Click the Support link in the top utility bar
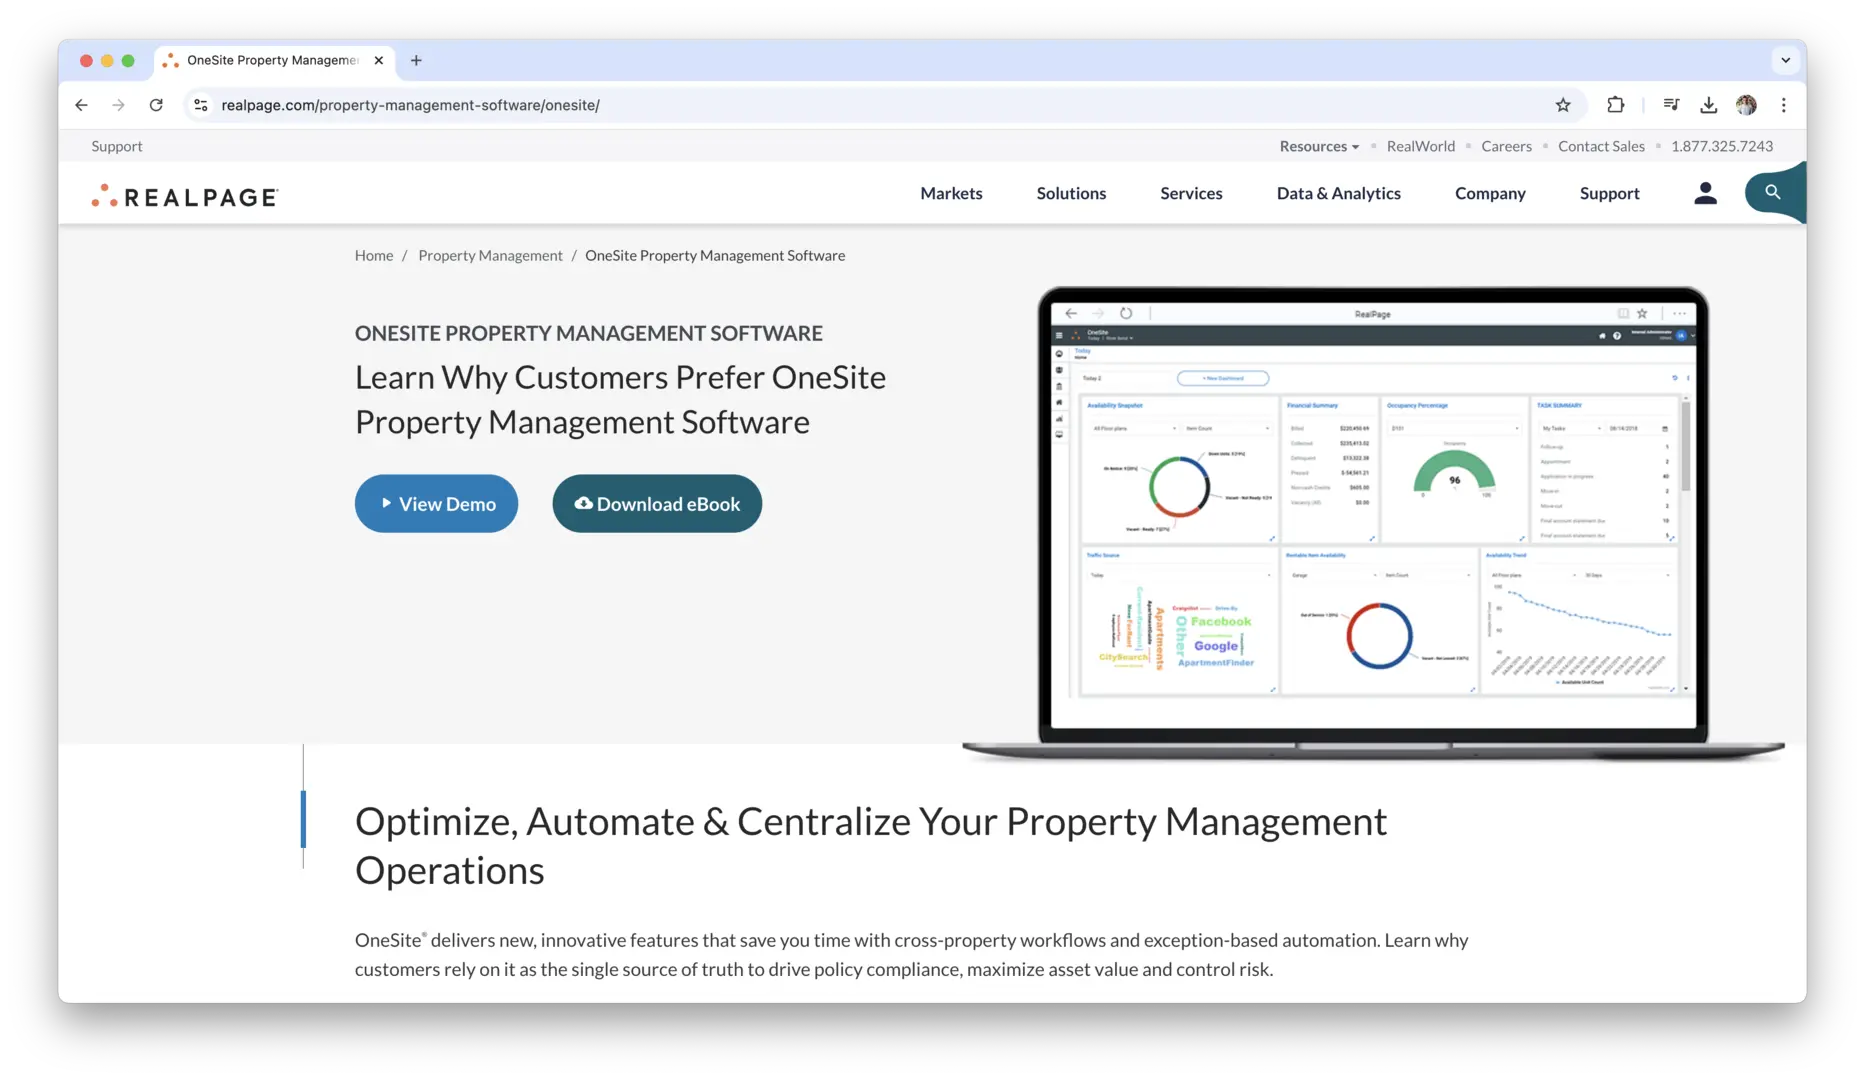Image resolution: width=1865 pixels, height=1080 pixels. pos(117,146)
